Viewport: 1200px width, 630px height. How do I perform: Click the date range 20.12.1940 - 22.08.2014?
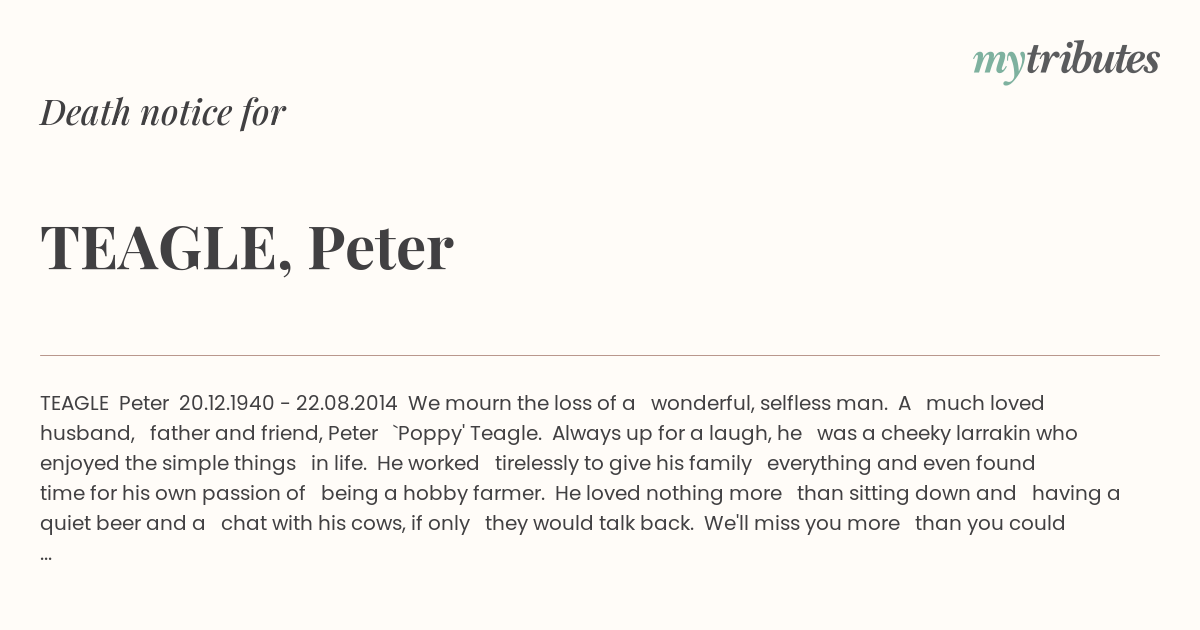point(288,403)
